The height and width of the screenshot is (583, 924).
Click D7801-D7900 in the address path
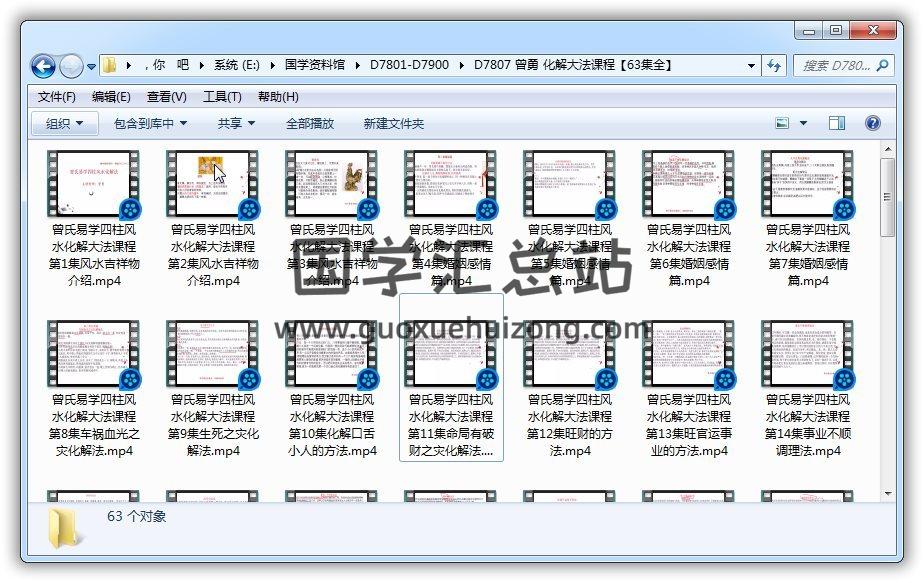coord(410,65)
